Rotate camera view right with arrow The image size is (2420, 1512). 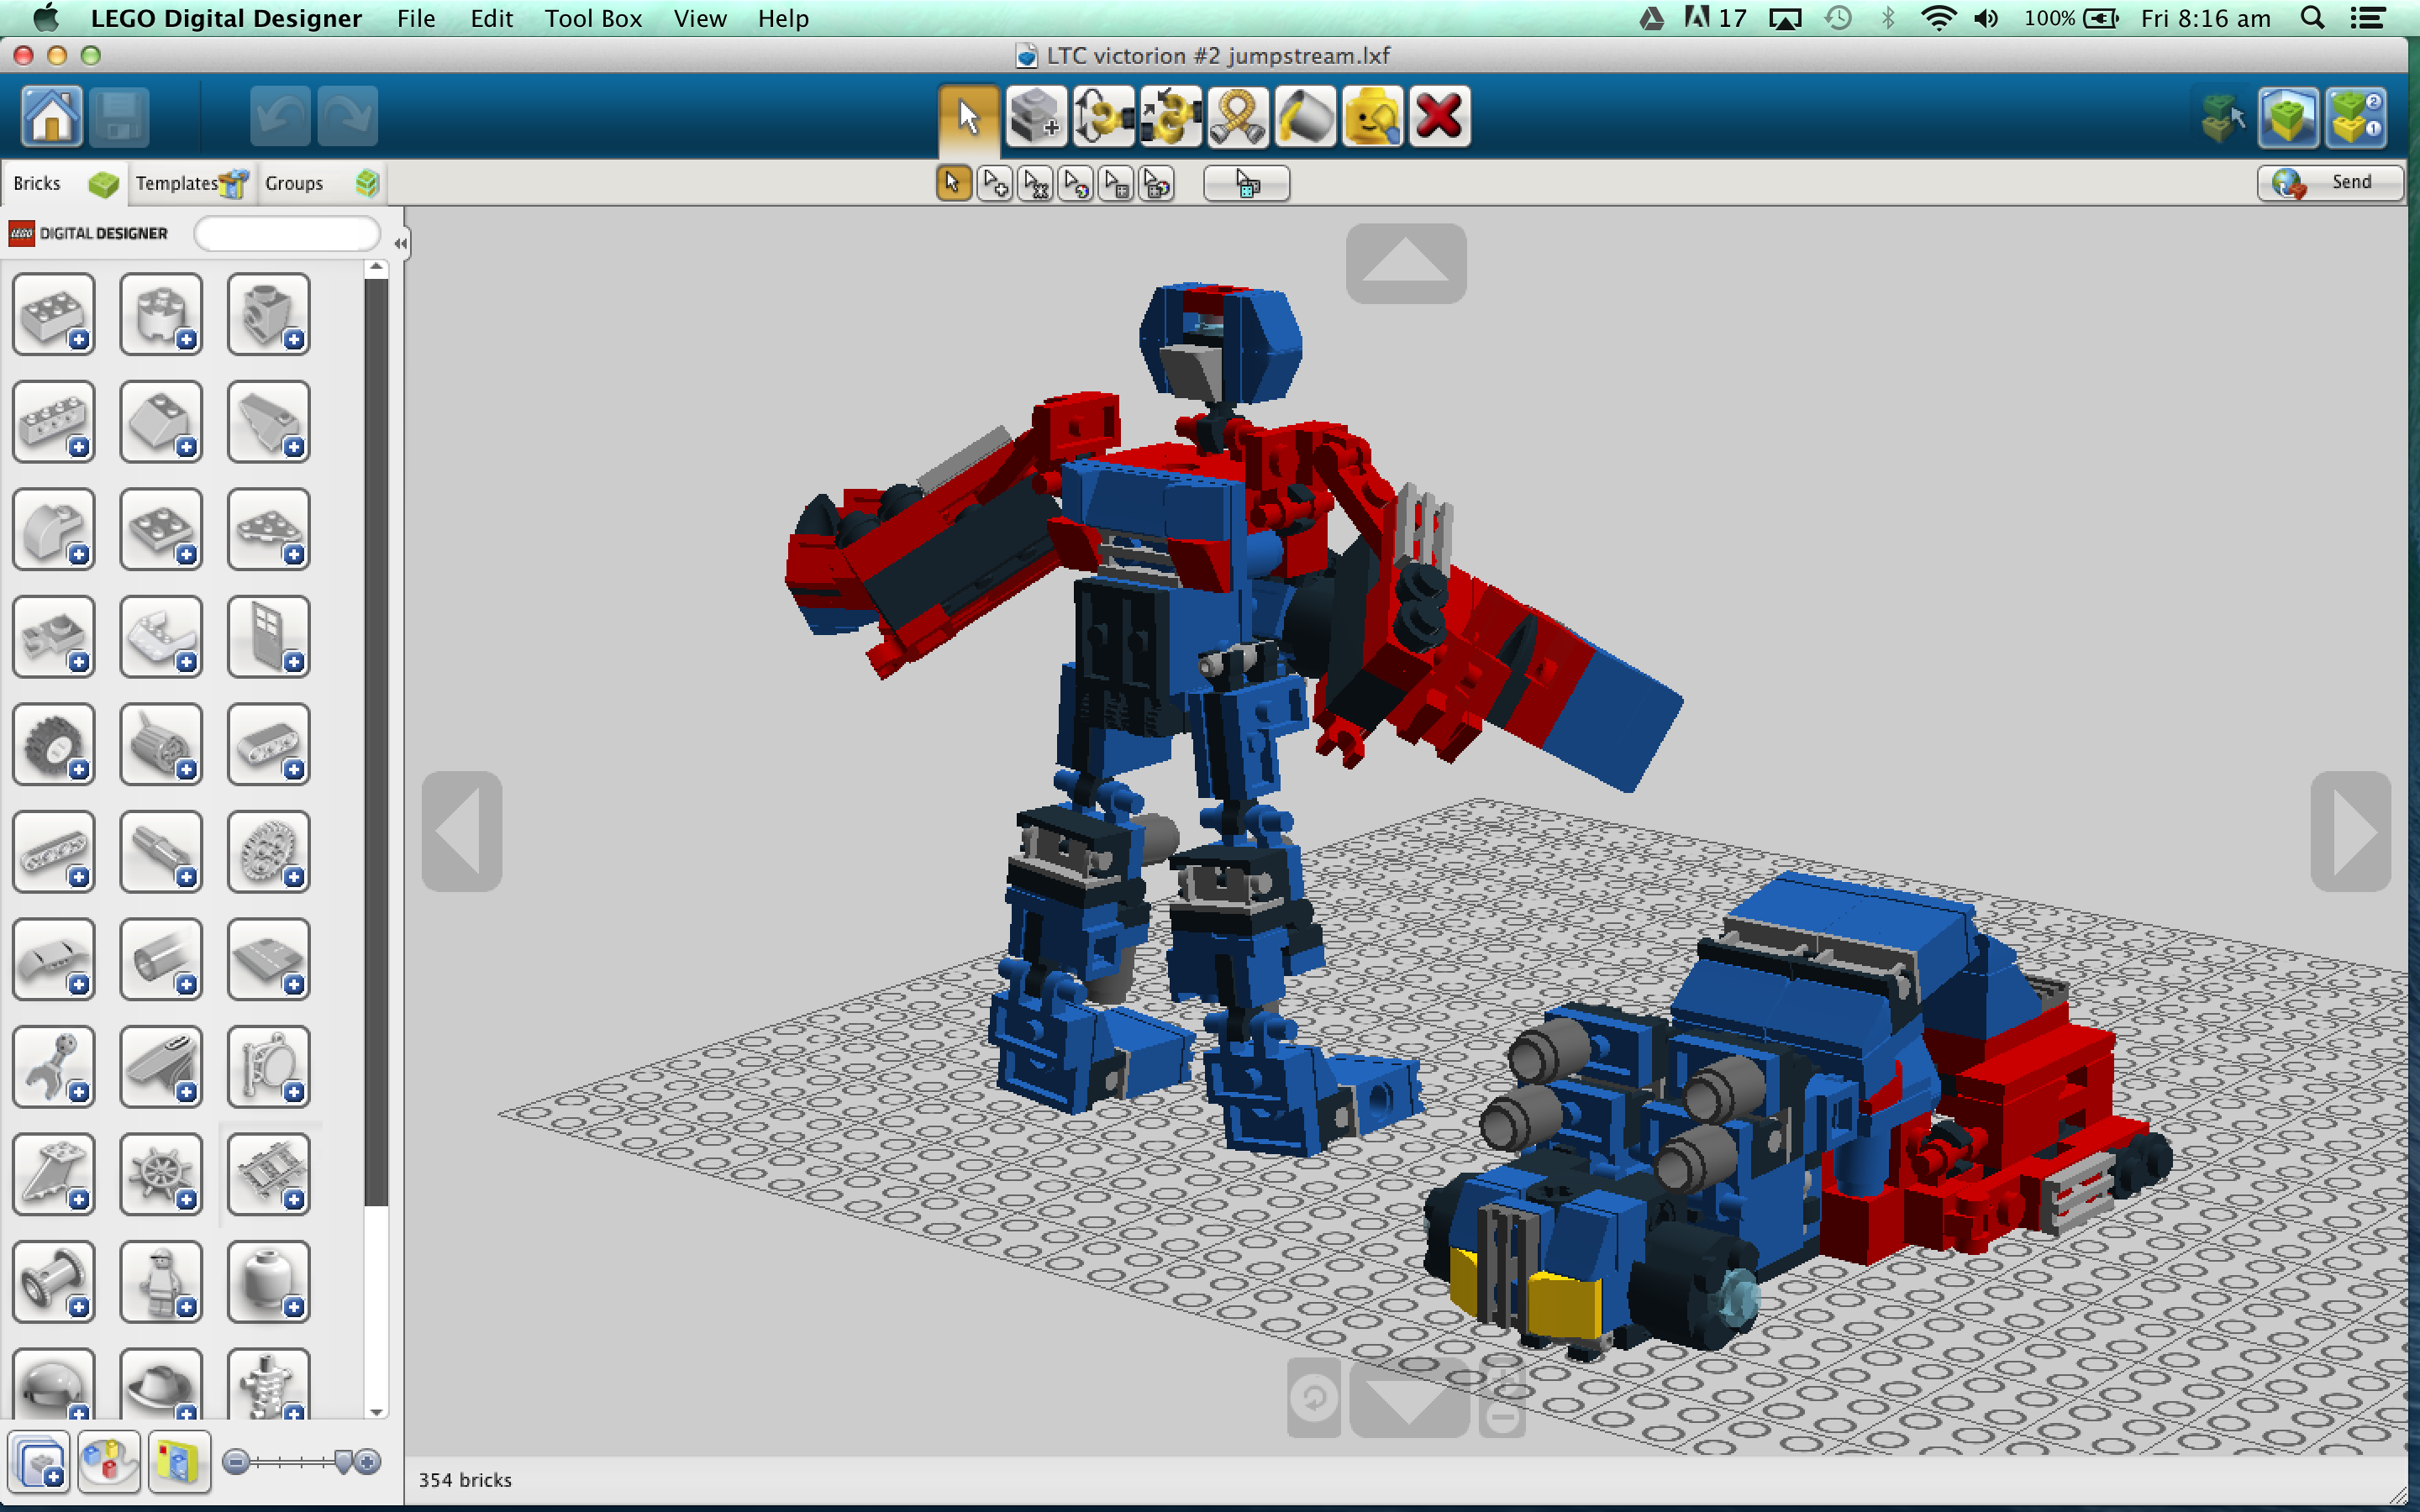(2350, 831)
